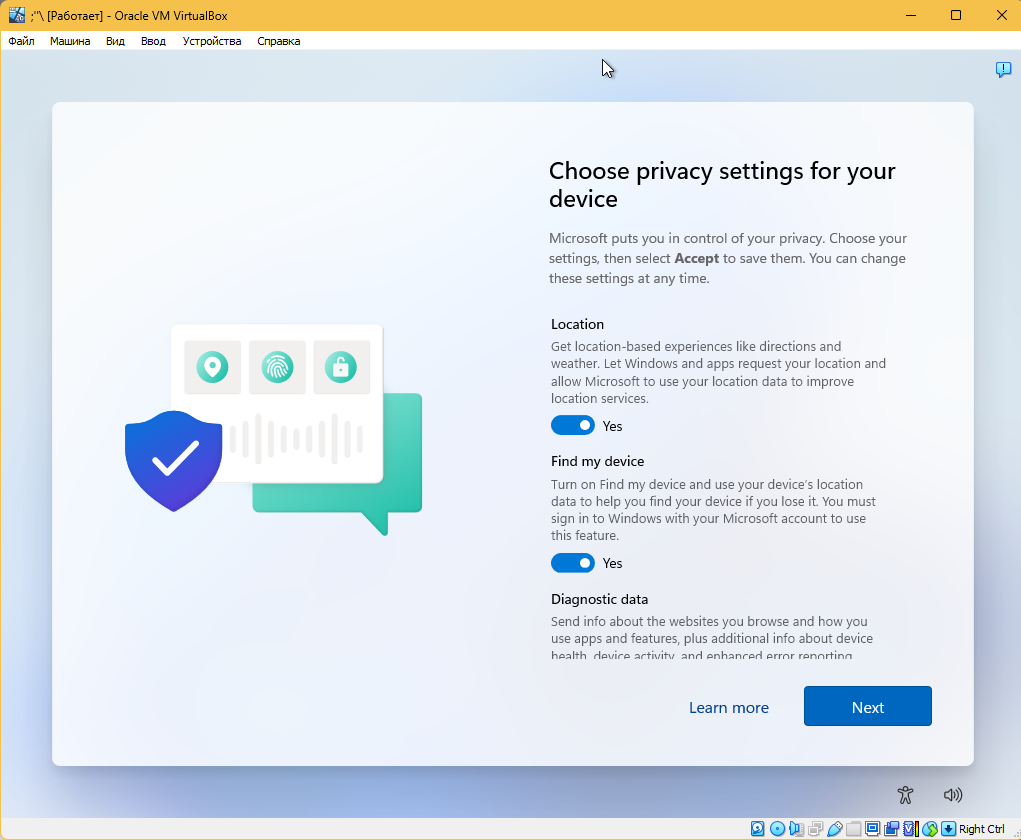Click the CPU virtualization 'V' chip icon
This screenshot has height=840, width=1021.
coord(911,828)
